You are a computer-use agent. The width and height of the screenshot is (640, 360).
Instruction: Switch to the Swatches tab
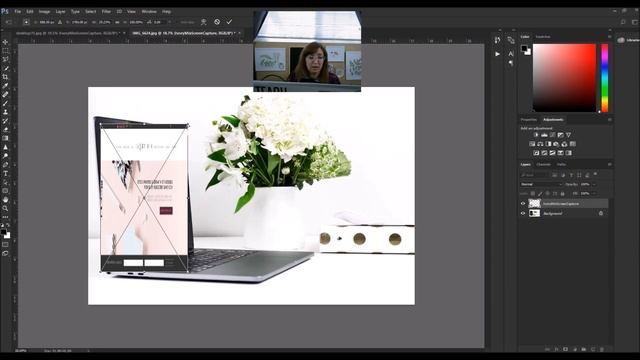tap(543, 37)
